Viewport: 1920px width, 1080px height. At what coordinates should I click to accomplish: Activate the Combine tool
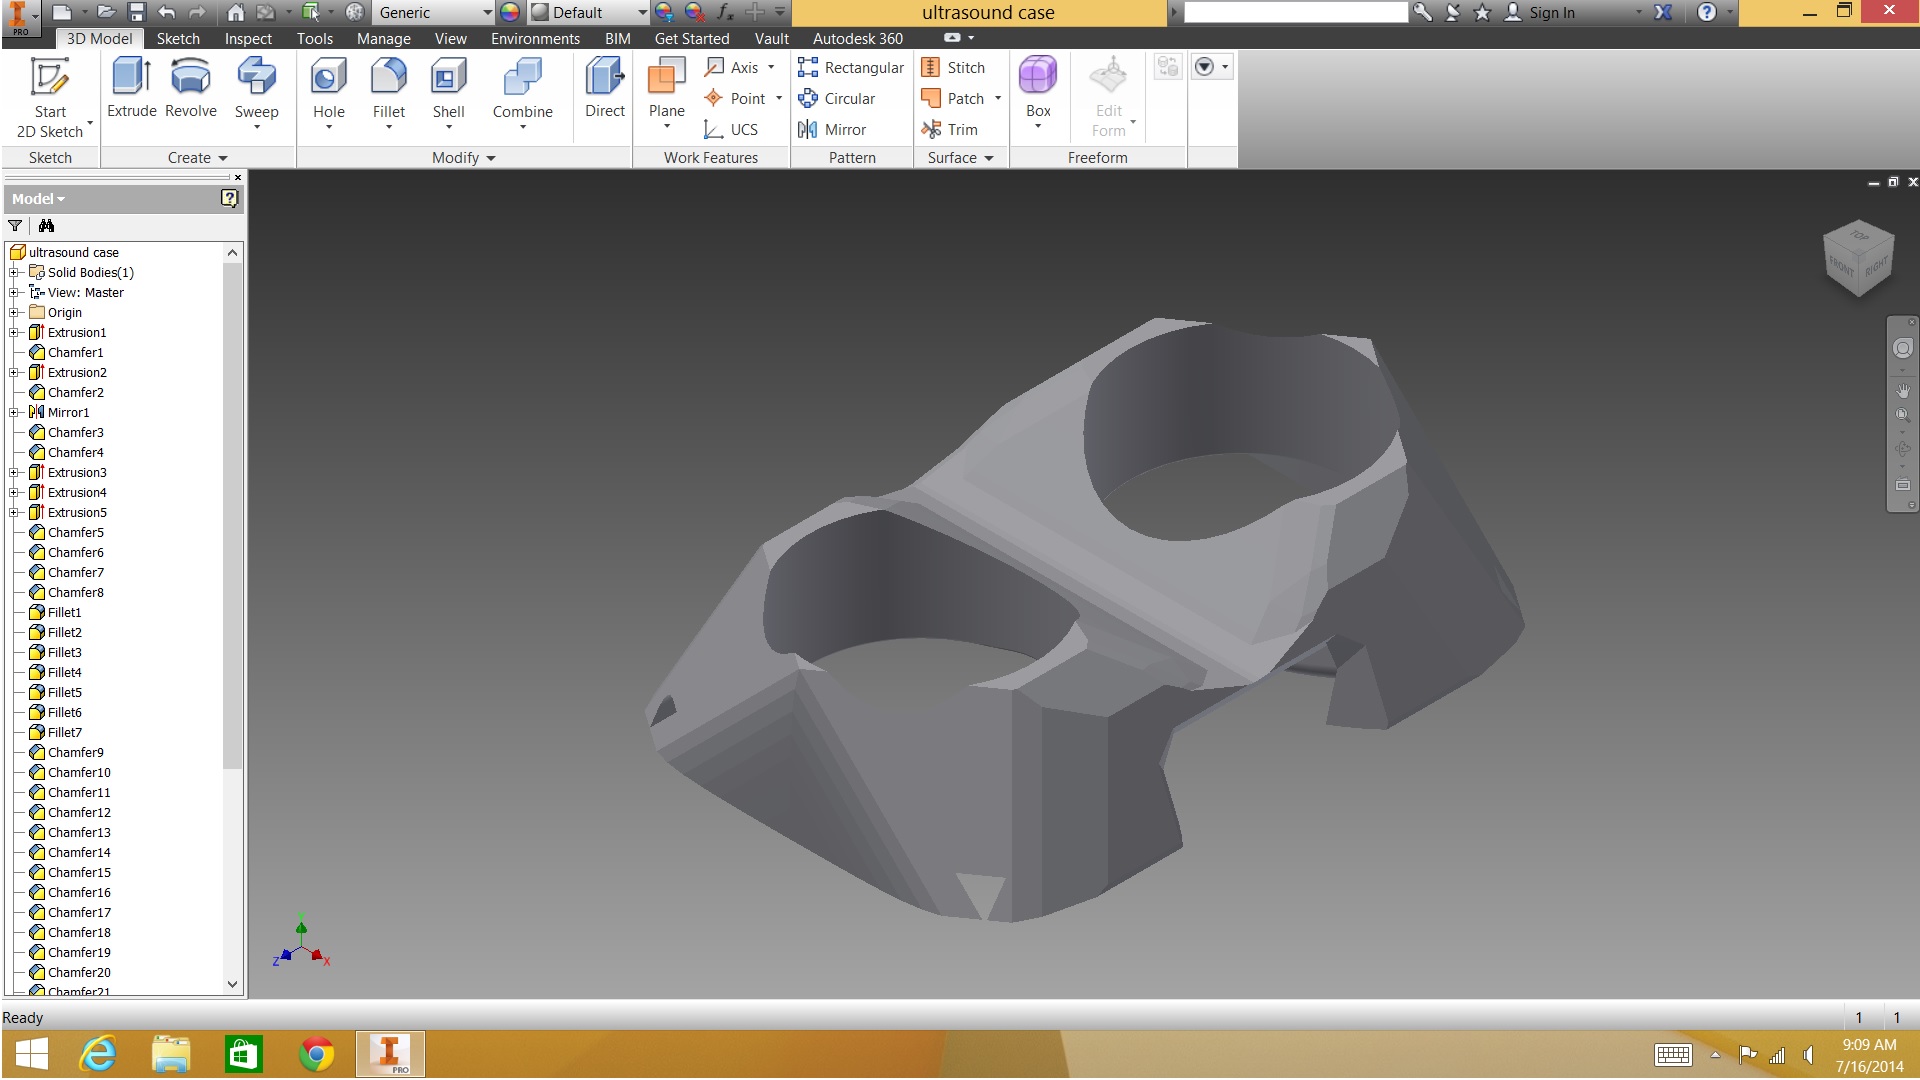[x=522, y=93]
